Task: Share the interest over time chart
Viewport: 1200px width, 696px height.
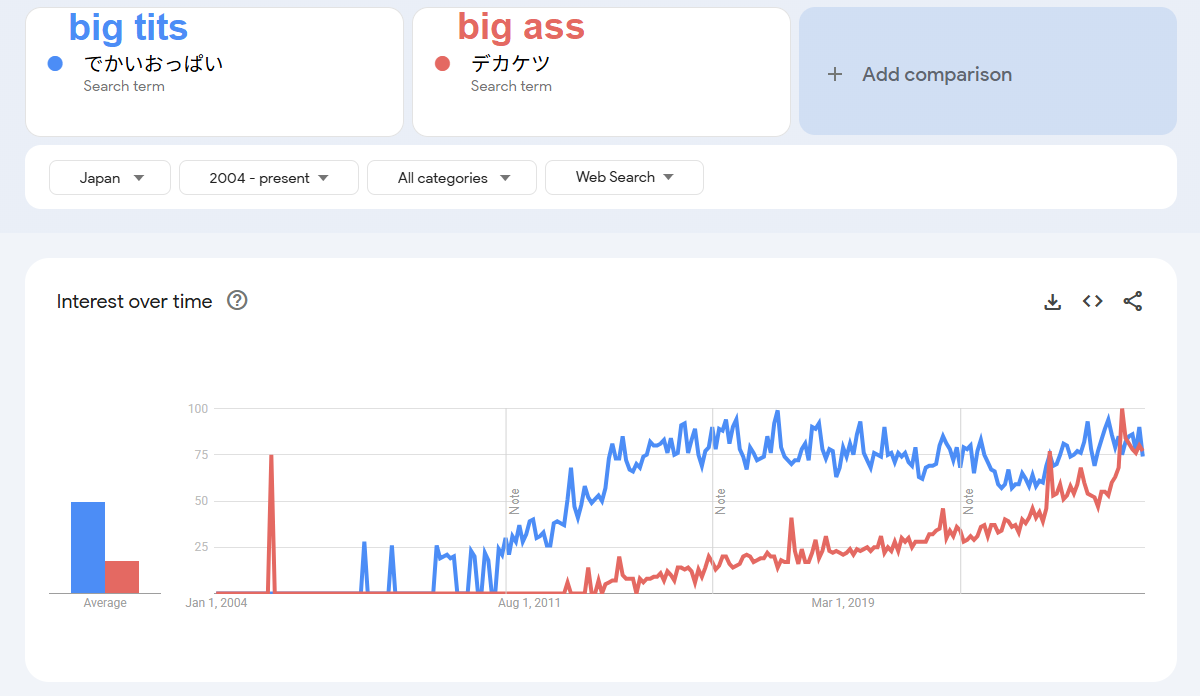Action: pyautogui.click(x=1133, y=301)
